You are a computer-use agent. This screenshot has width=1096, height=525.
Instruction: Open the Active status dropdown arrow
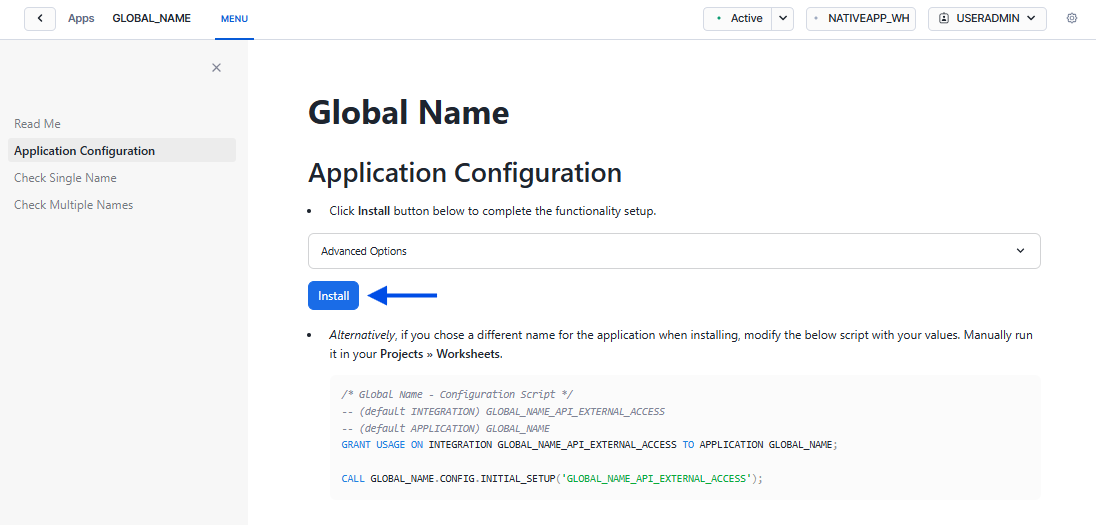point(783,19)
